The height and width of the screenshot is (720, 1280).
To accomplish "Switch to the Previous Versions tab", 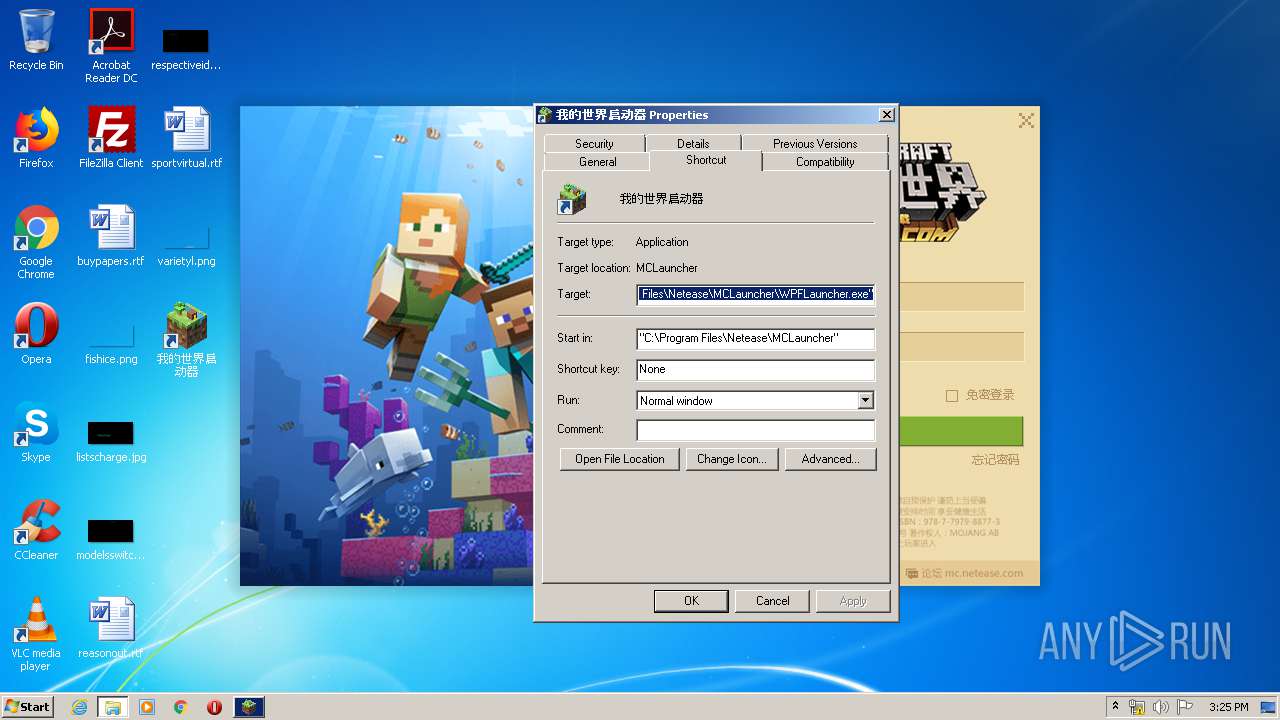I will point(815,144).
